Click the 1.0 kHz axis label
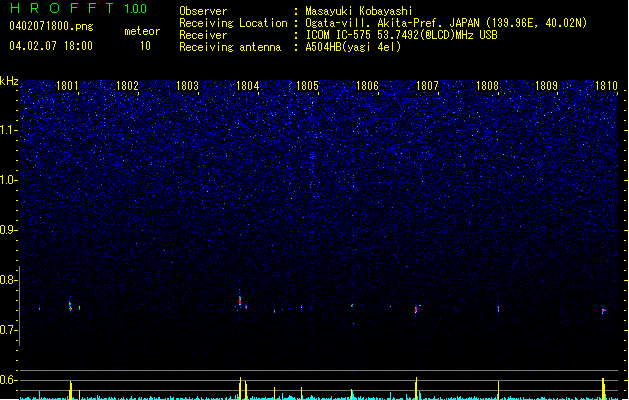629x400 pixels. tap(8, 180)
